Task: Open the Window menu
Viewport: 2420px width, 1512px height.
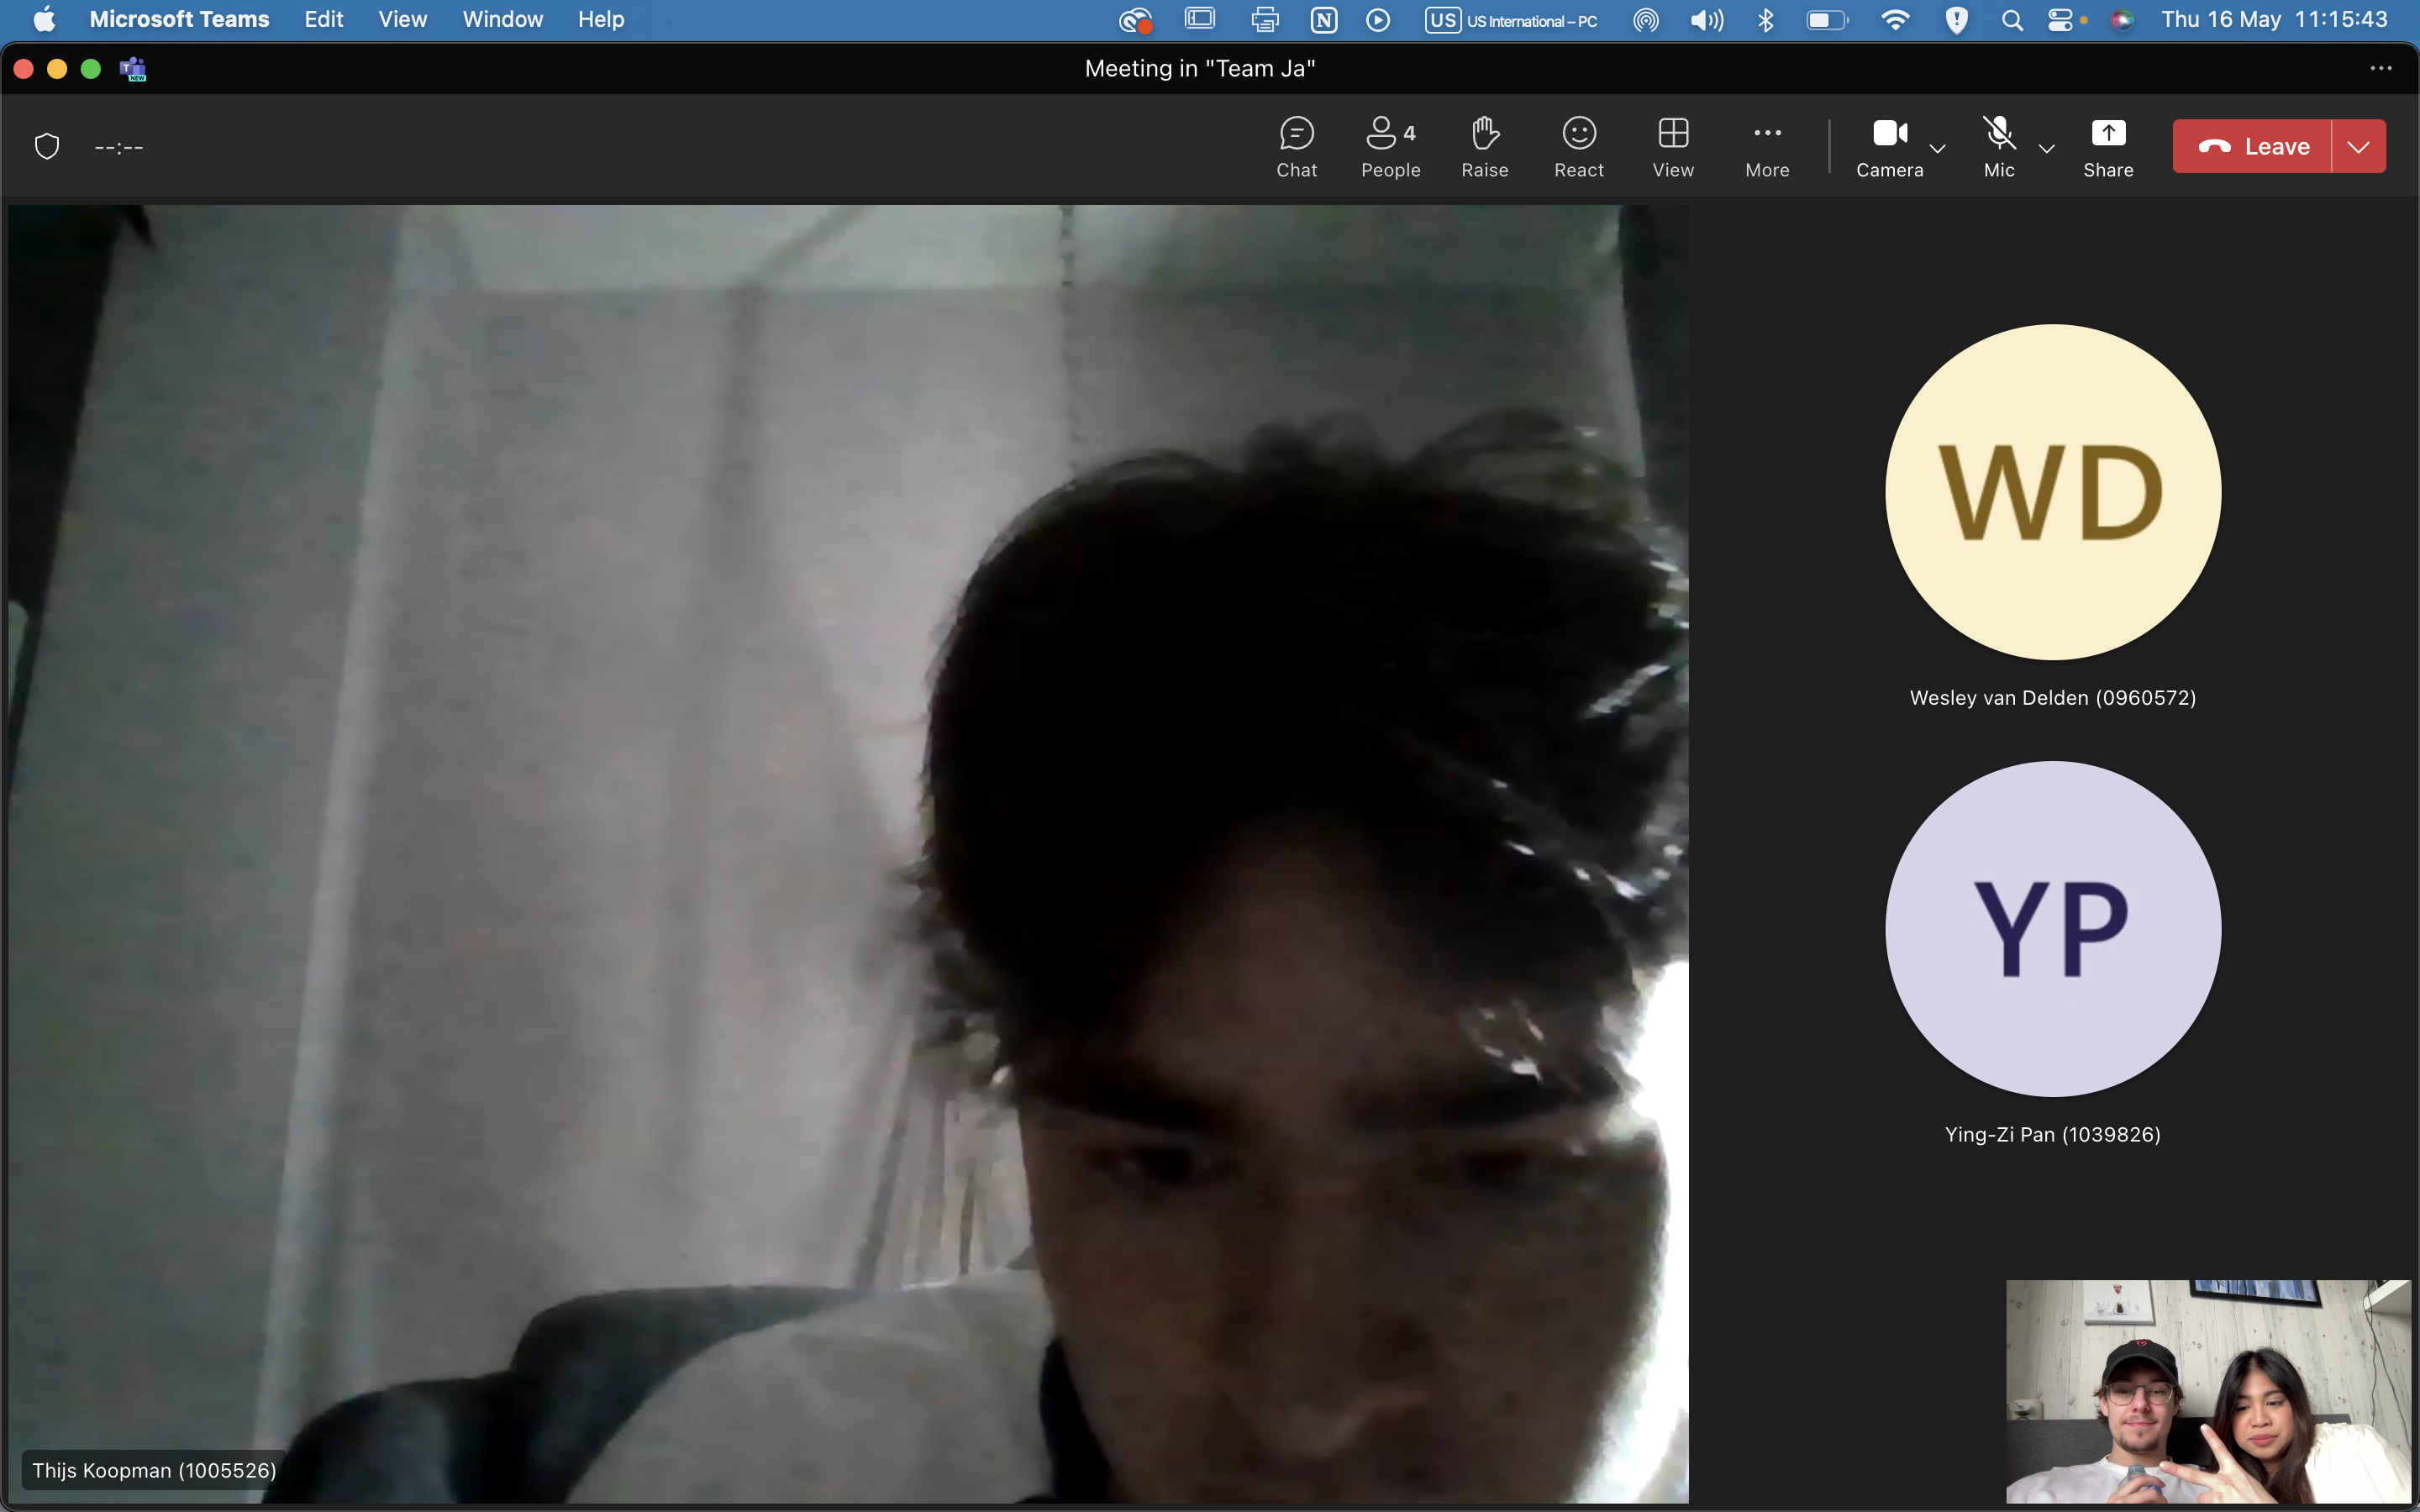Action: pos(502,19)
